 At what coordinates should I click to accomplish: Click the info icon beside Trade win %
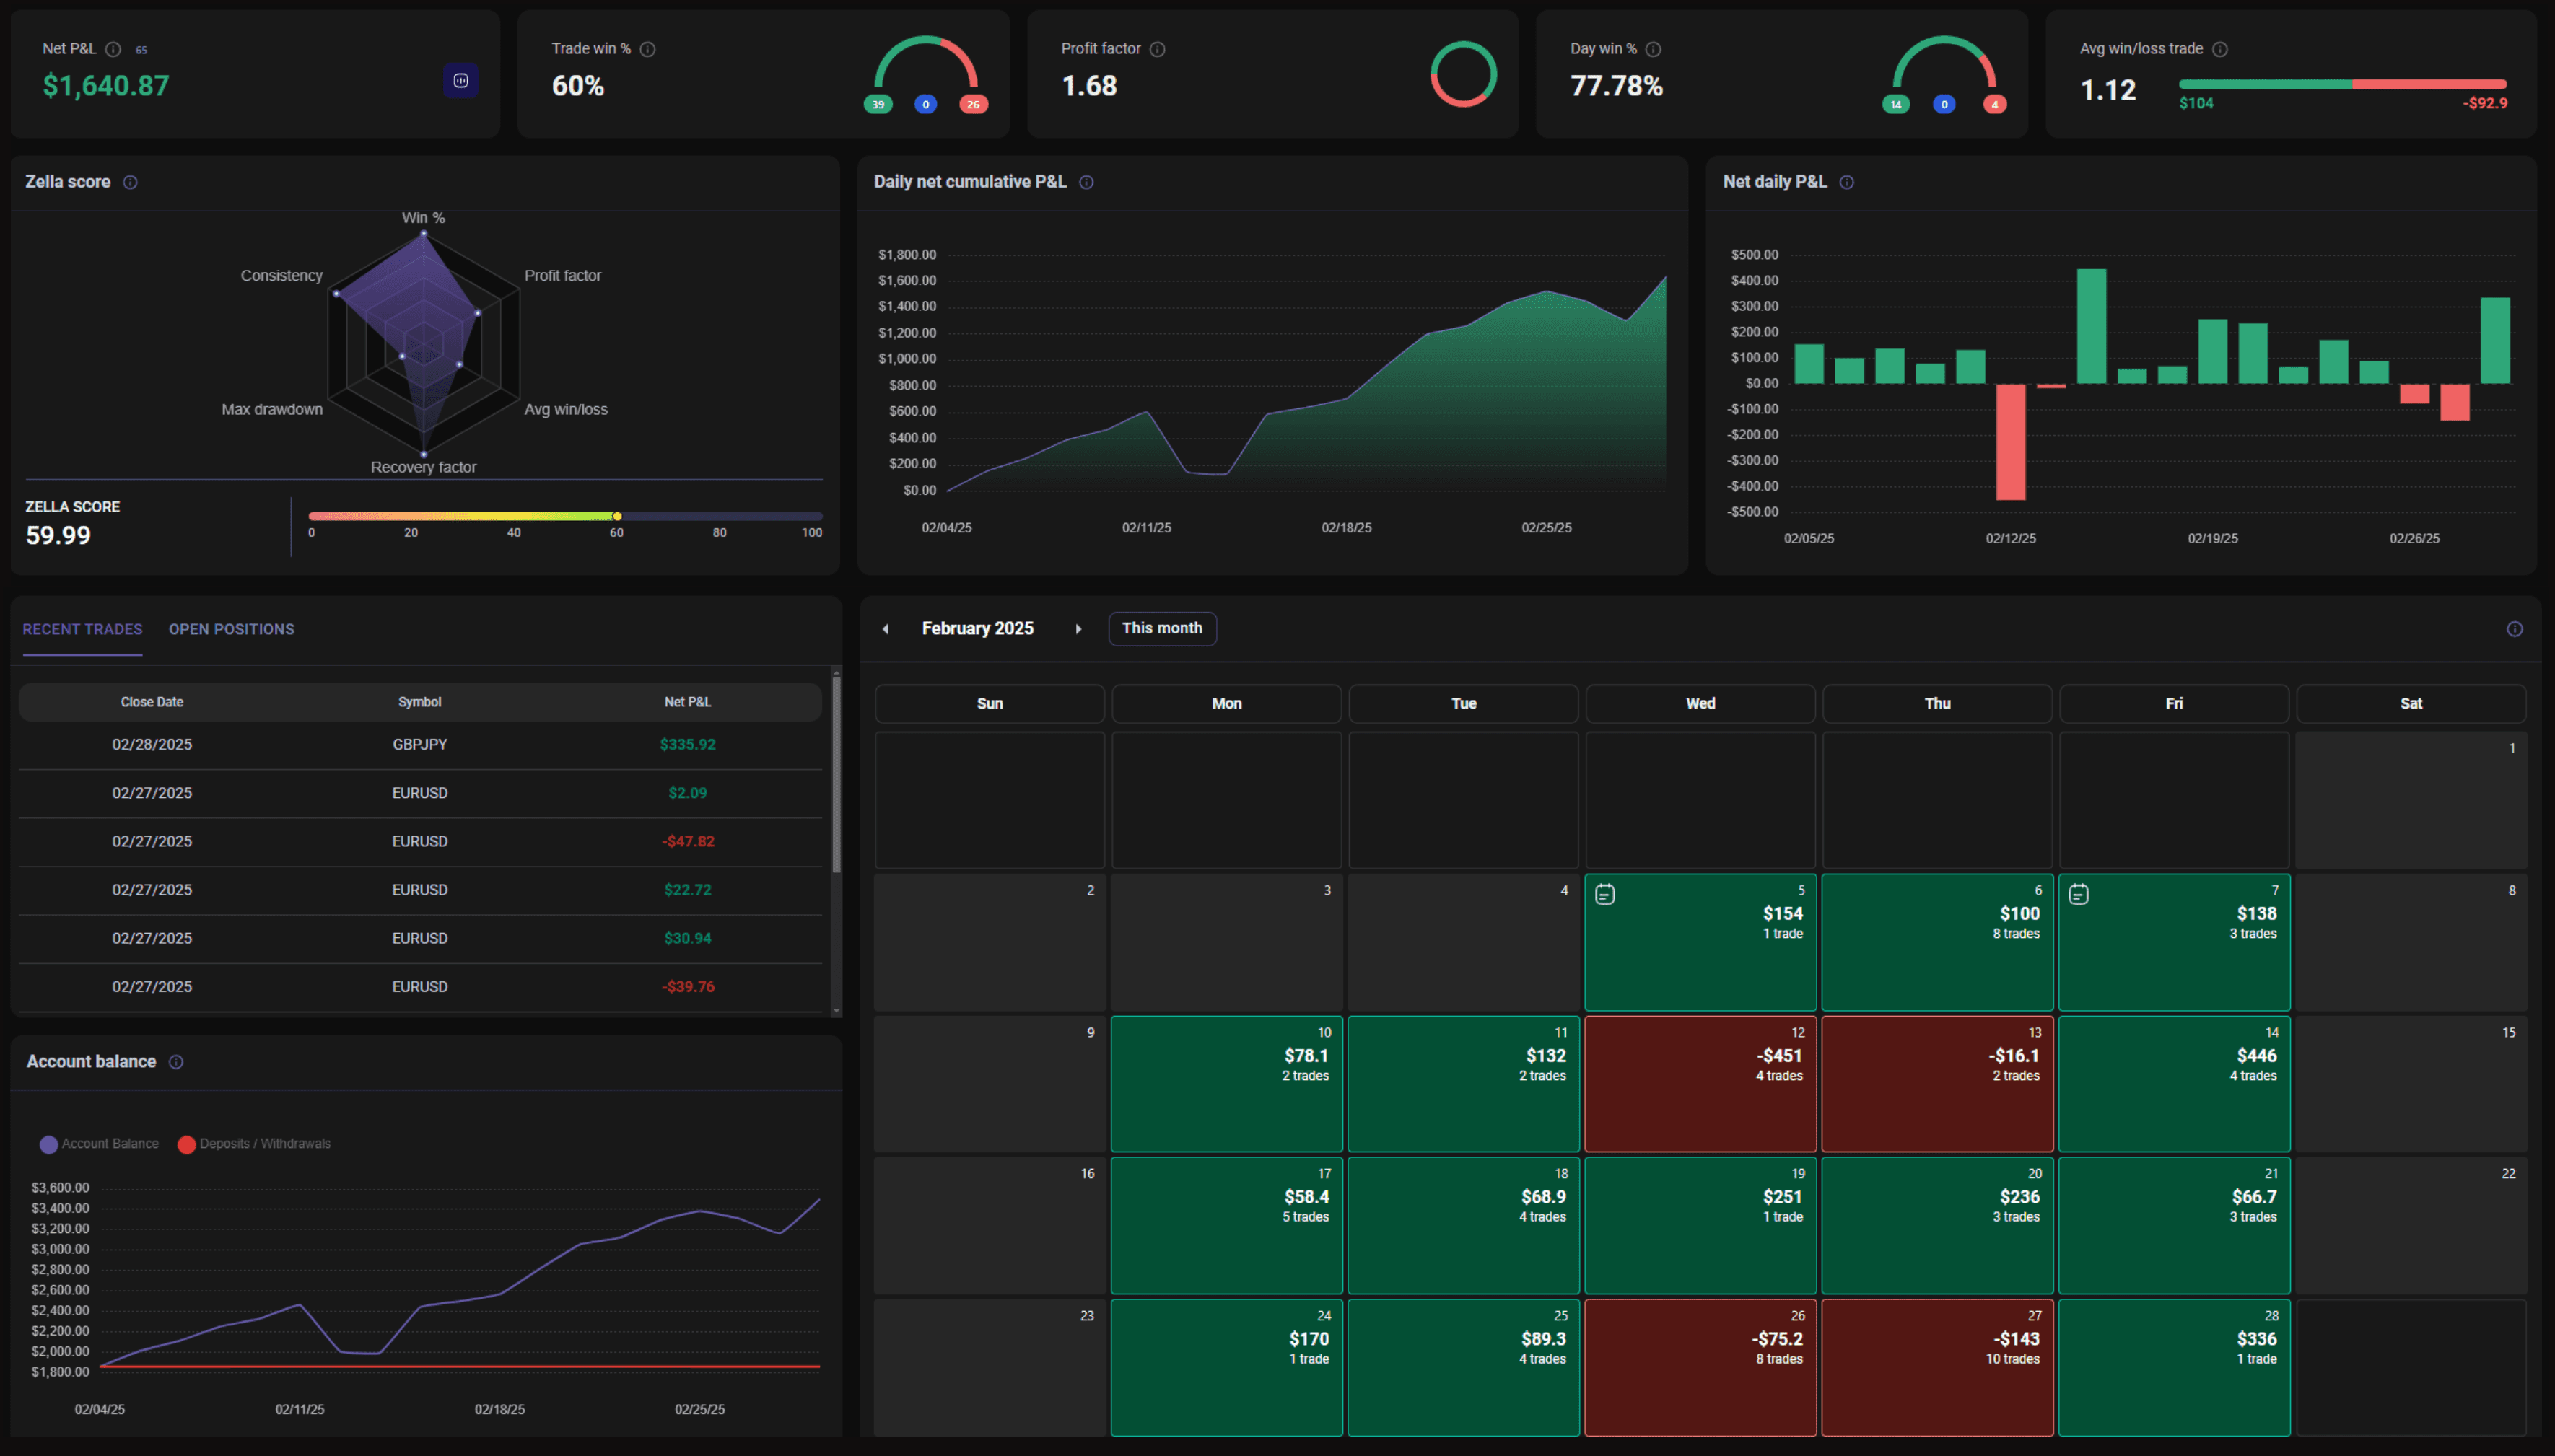click(648, 49)
